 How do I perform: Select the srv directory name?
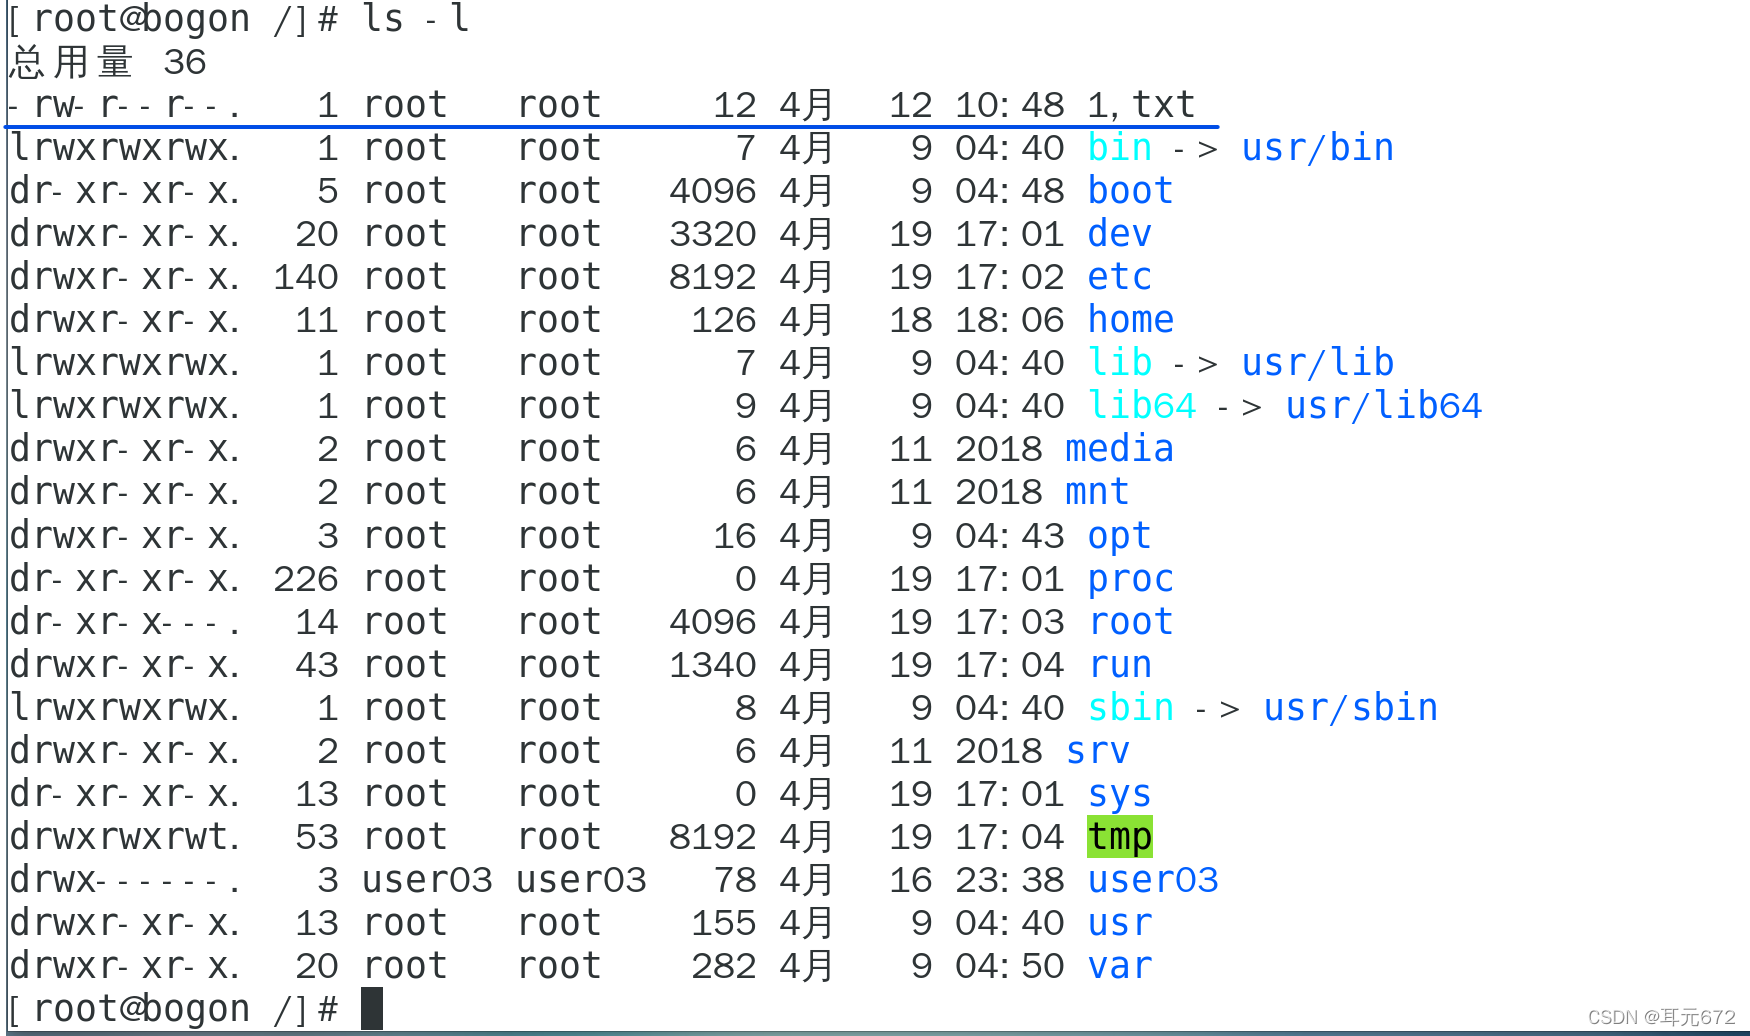(1097, 751)
